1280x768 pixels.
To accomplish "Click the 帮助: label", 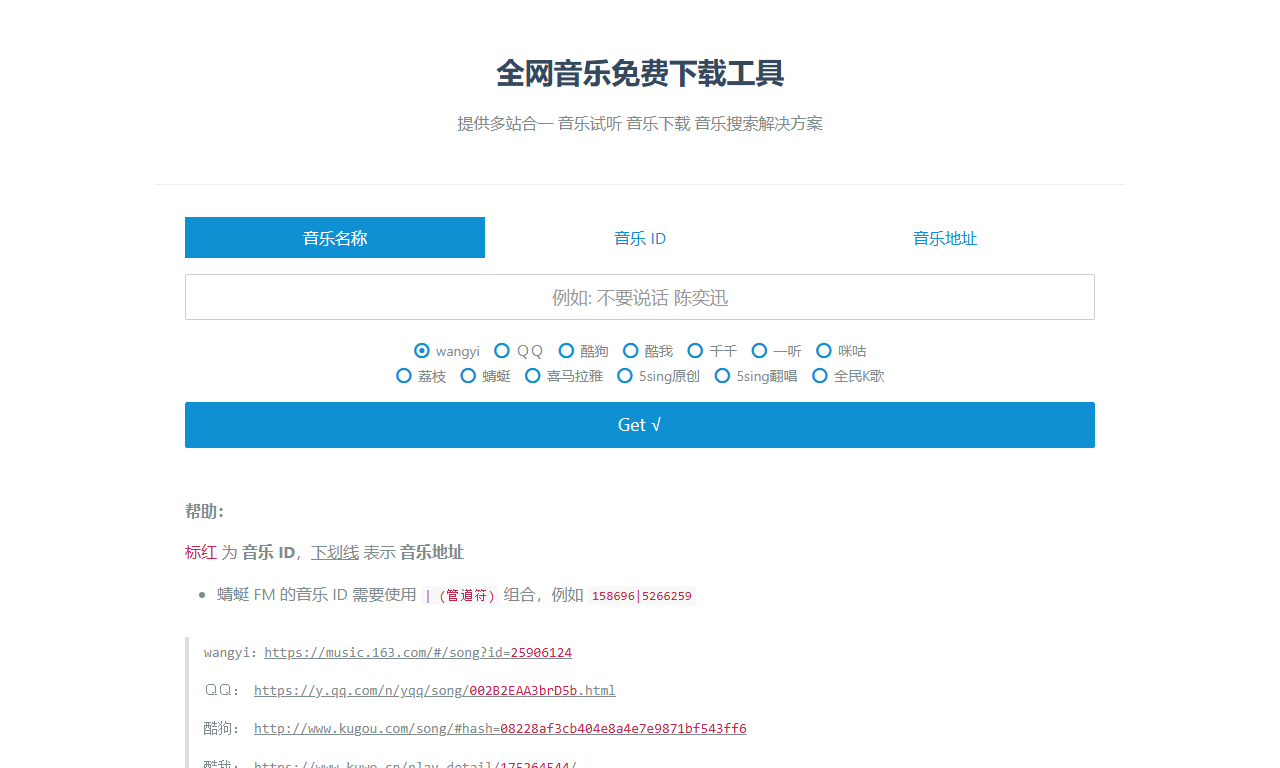I will (x=205, y=511).
